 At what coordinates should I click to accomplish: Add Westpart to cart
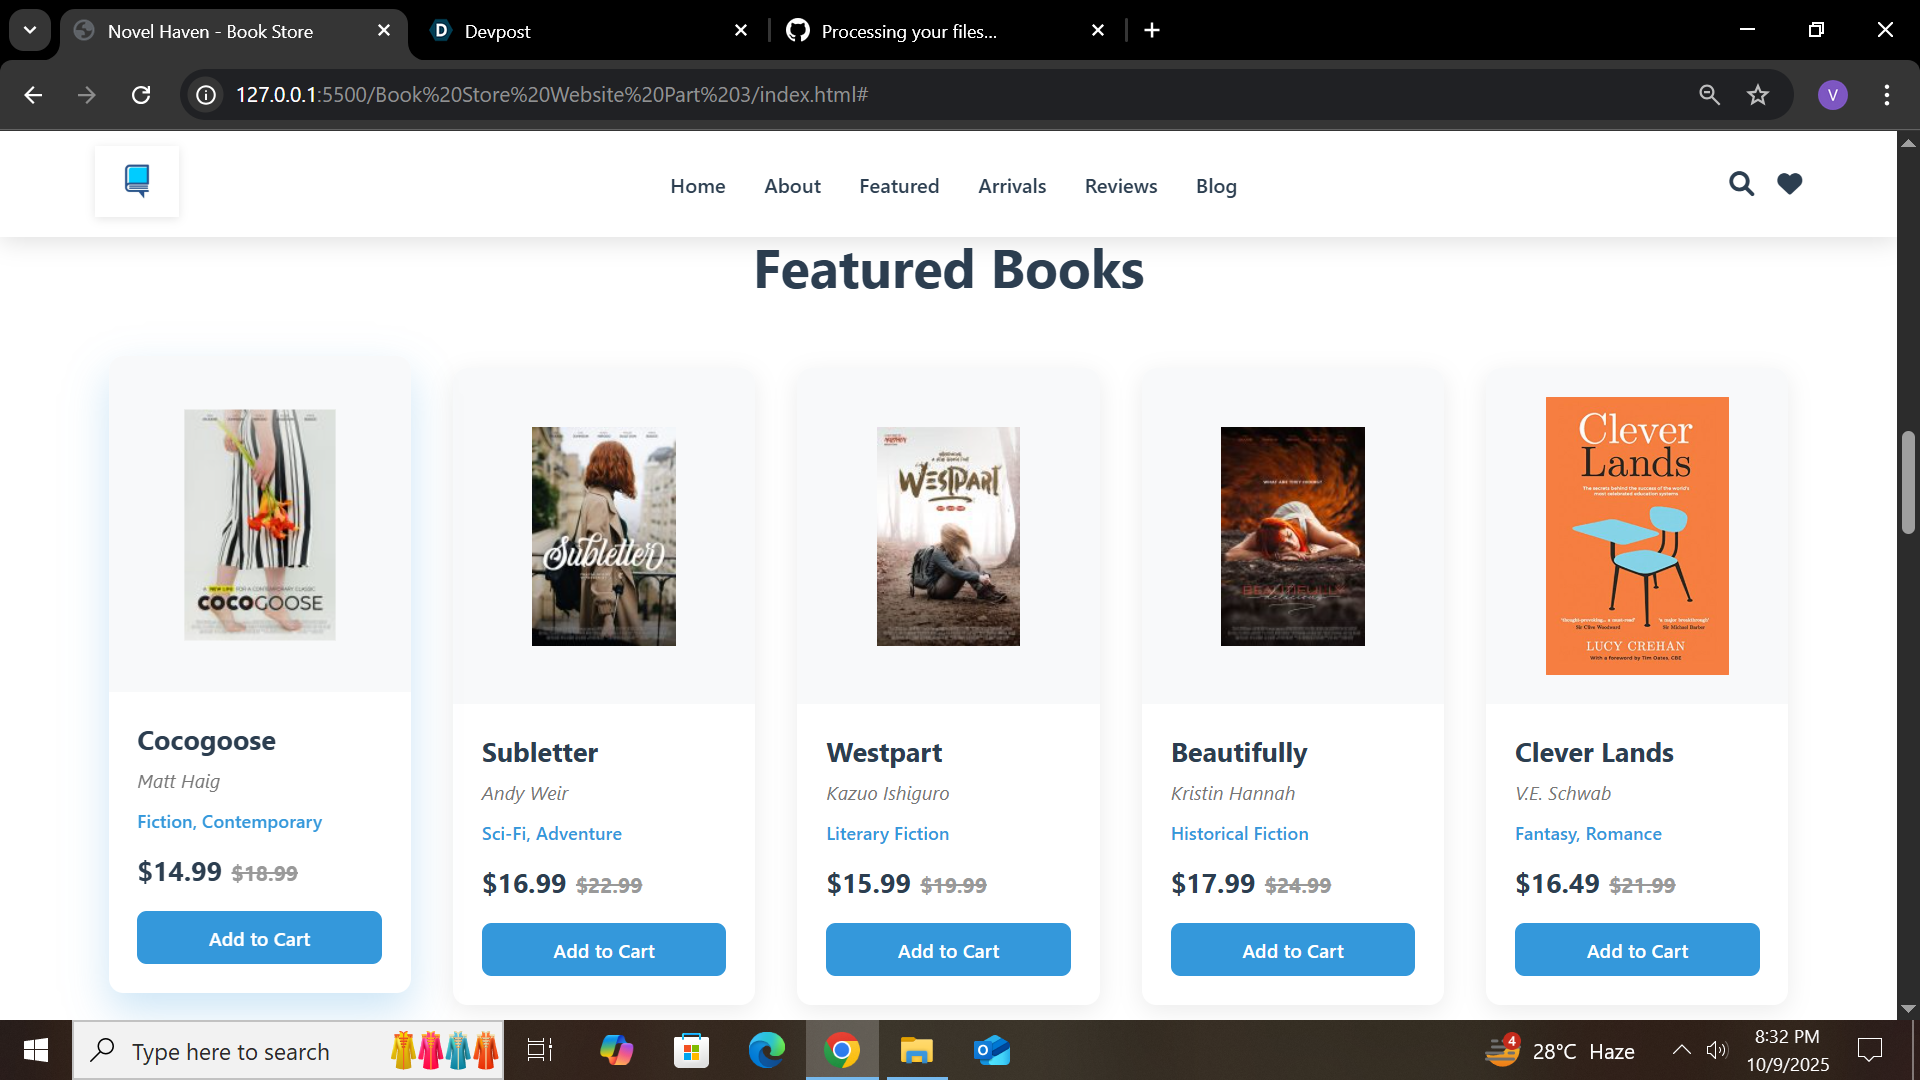pos(948,950)
